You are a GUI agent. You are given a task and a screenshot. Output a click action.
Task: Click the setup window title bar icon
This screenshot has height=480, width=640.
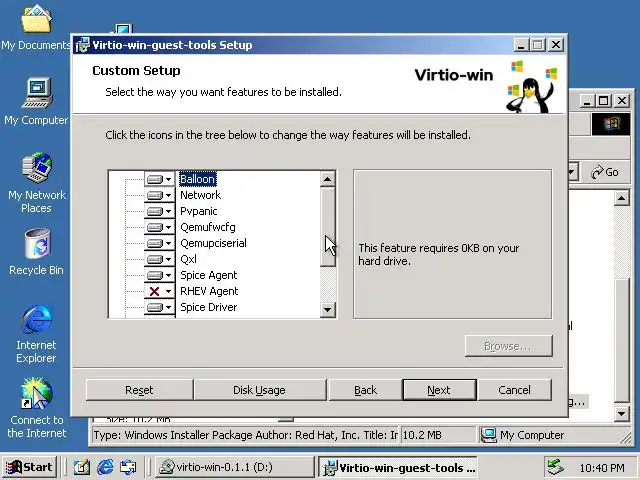82,45
